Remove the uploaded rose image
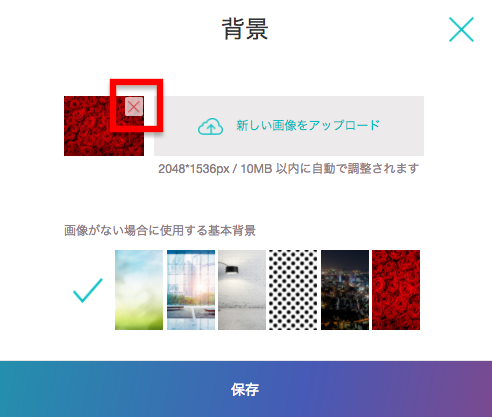The height and width of the screenshot is (417, 492). tap(134, 107)
